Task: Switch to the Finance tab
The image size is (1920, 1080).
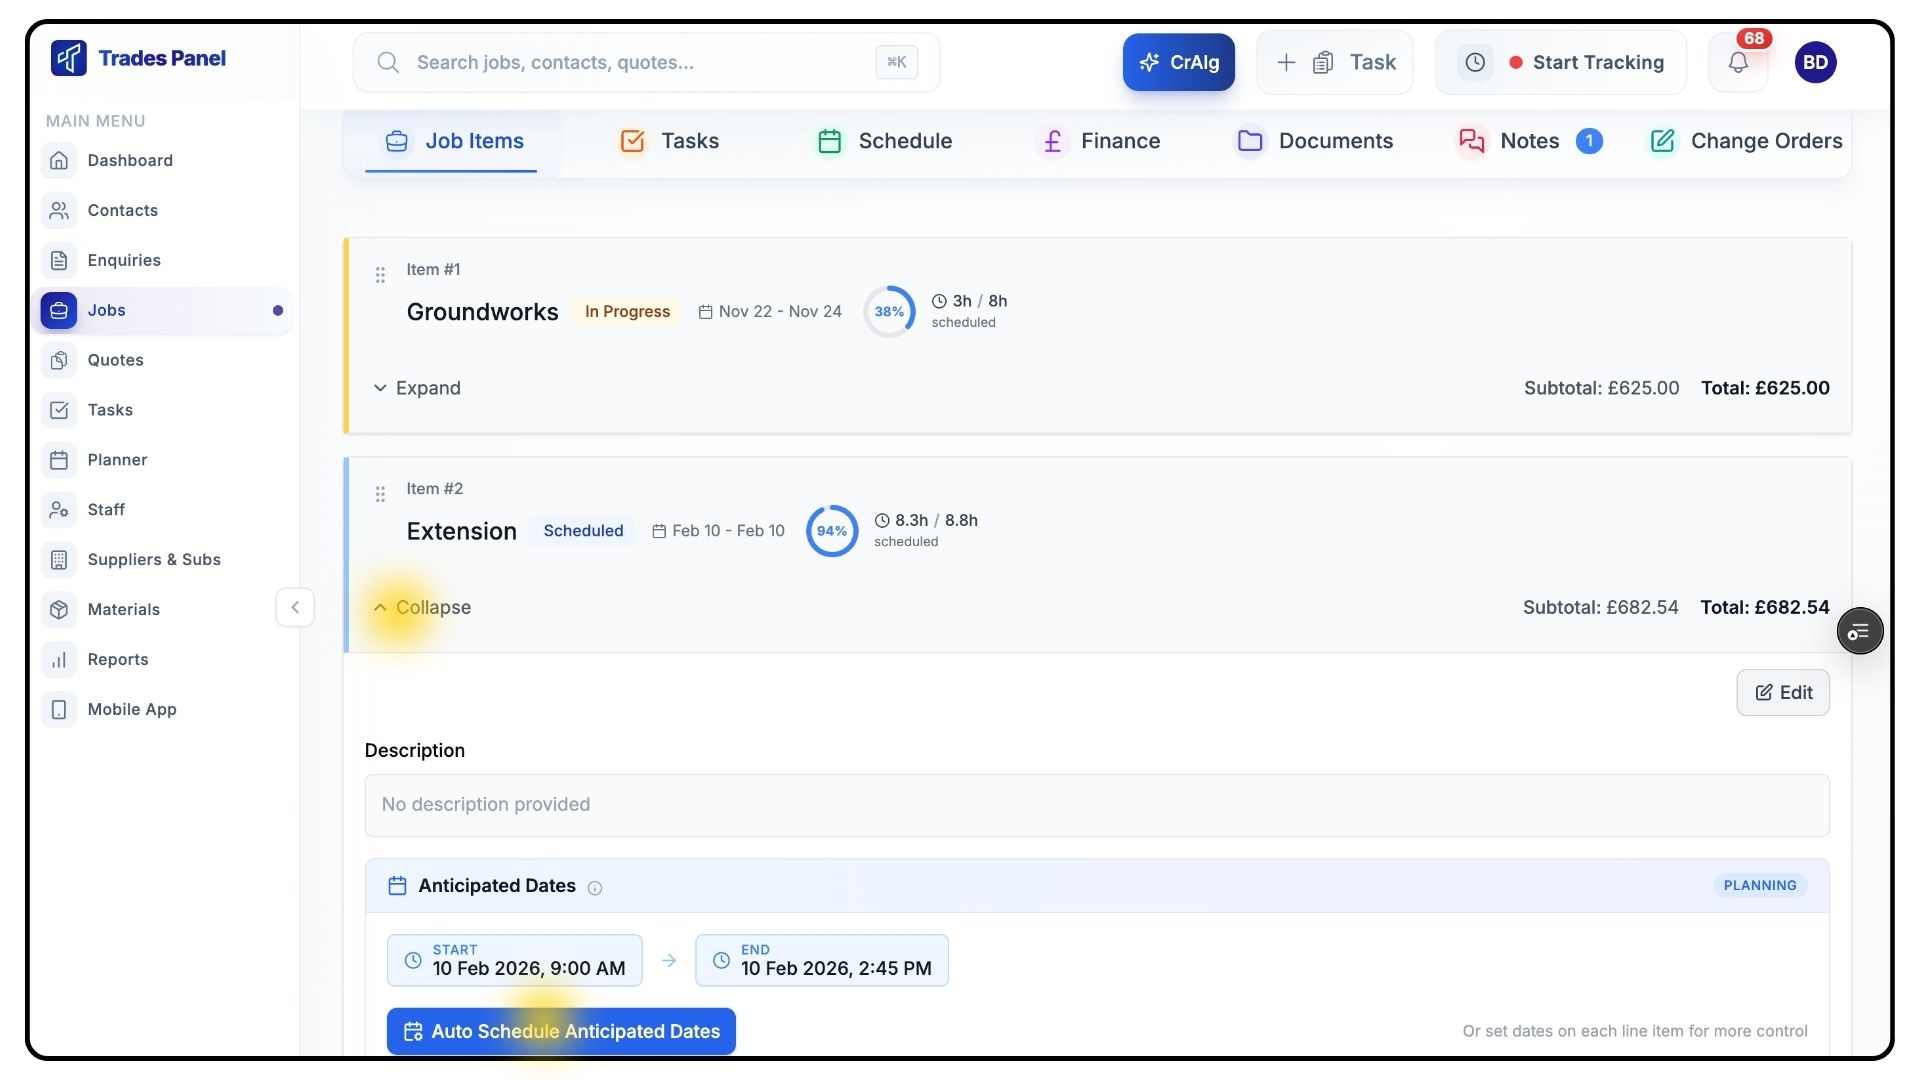Action: pyautogui.click(x=1098, y=141)
